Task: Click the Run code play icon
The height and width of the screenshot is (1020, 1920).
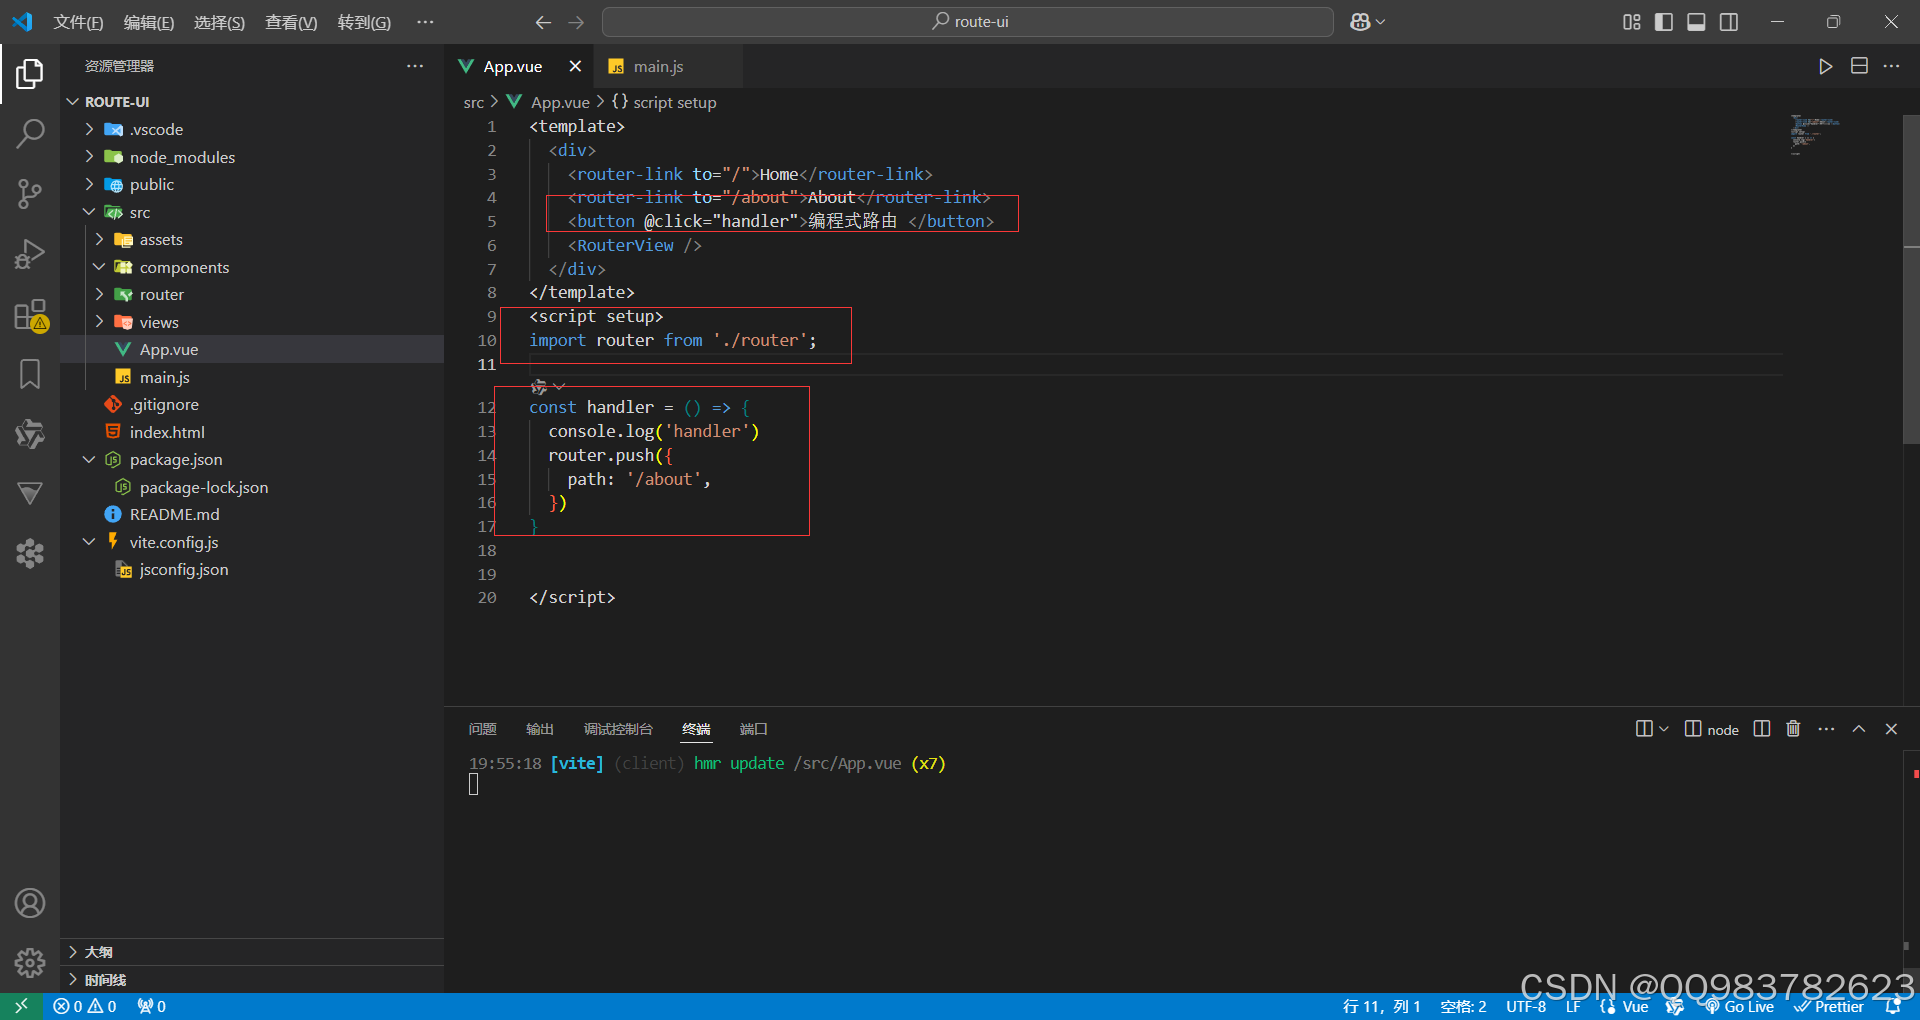Action: 1825,66
